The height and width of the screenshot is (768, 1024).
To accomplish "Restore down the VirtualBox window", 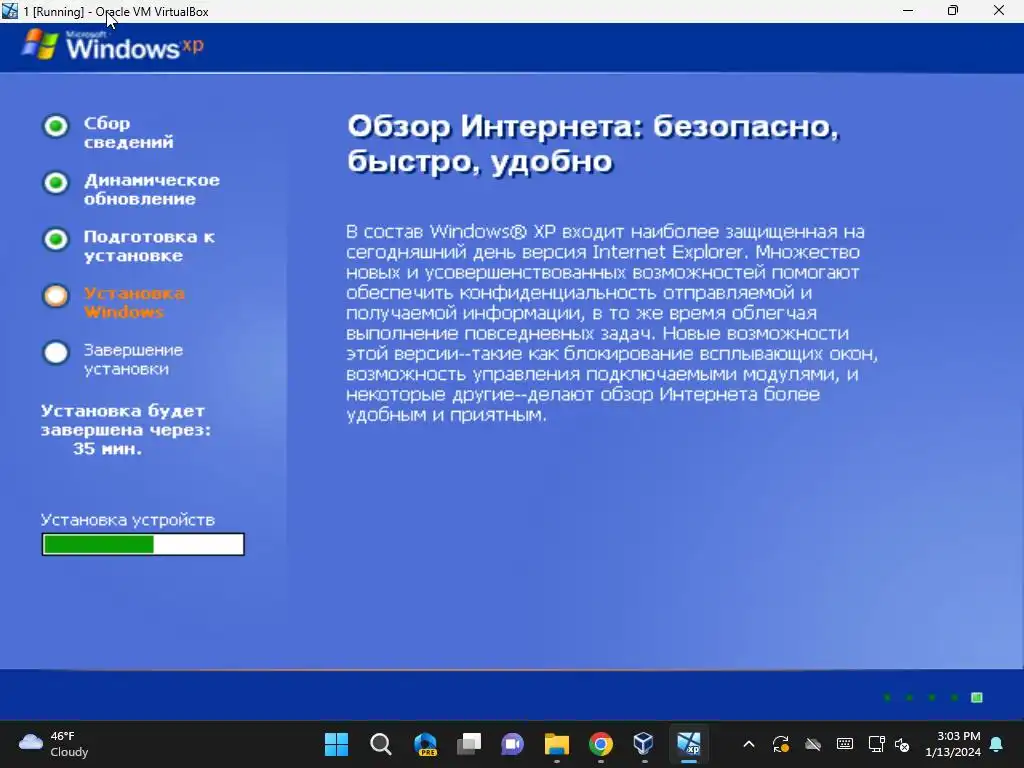I will pyautogui.click(x=953, y=10).
